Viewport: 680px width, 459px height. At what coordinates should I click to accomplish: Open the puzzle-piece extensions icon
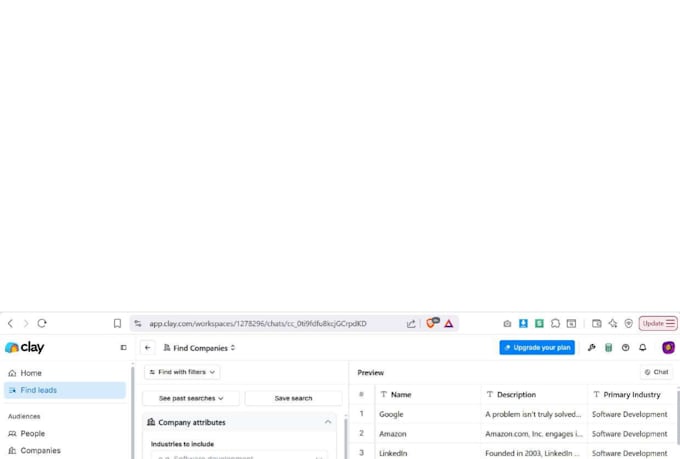[555, 323]
